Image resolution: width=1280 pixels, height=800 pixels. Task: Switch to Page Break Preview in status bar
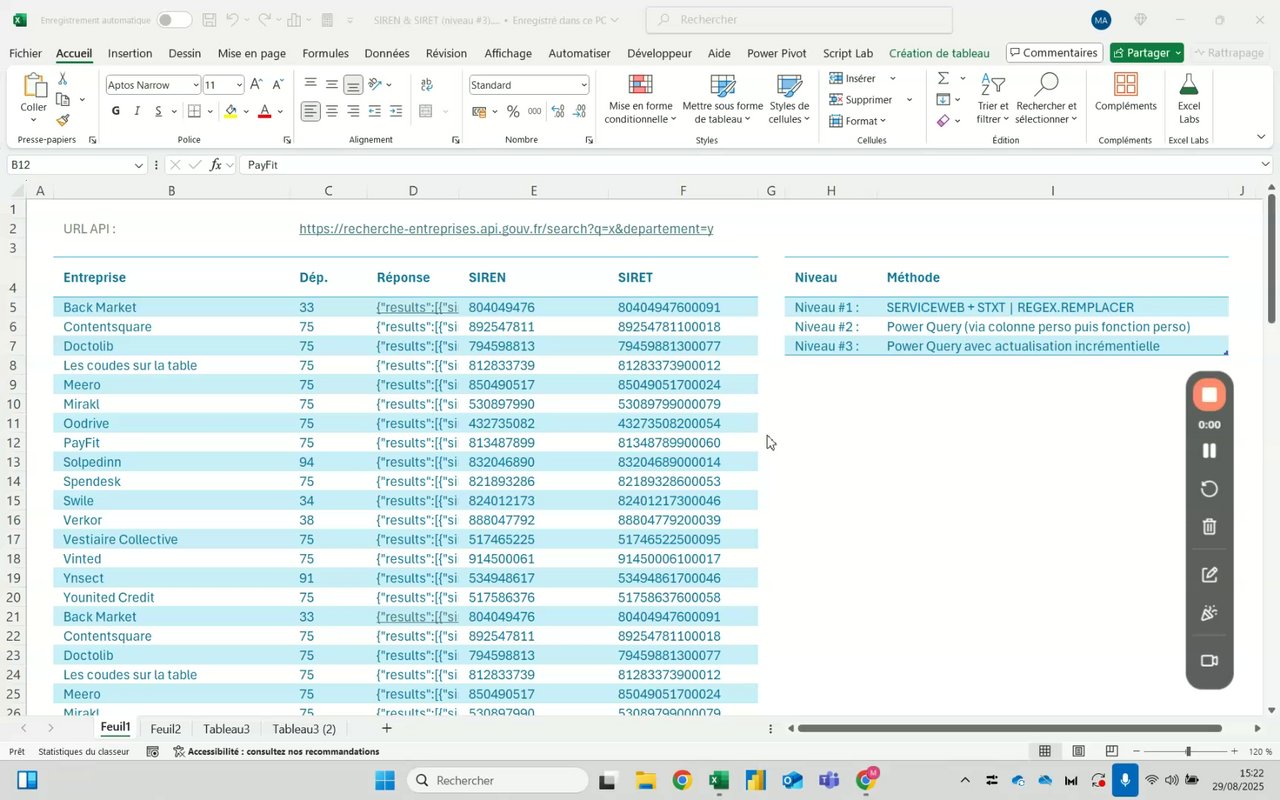pos(1111,751)
